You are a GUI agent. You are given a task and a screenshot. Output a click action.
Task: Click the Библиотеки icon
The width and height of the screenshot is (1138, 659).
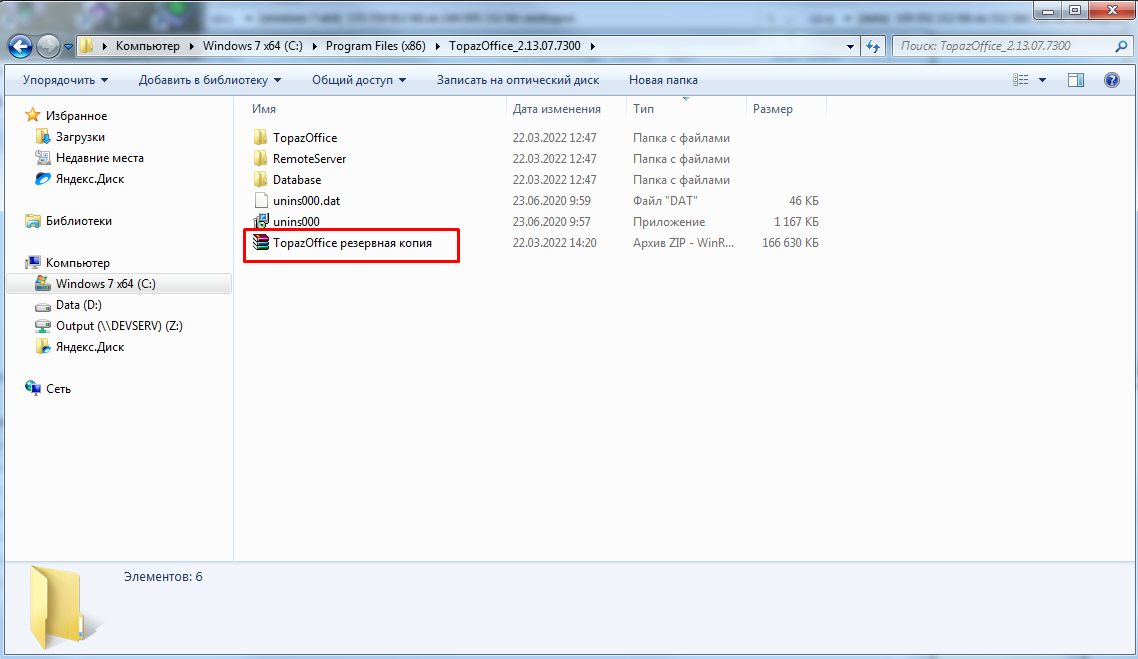tap(32, 221)
